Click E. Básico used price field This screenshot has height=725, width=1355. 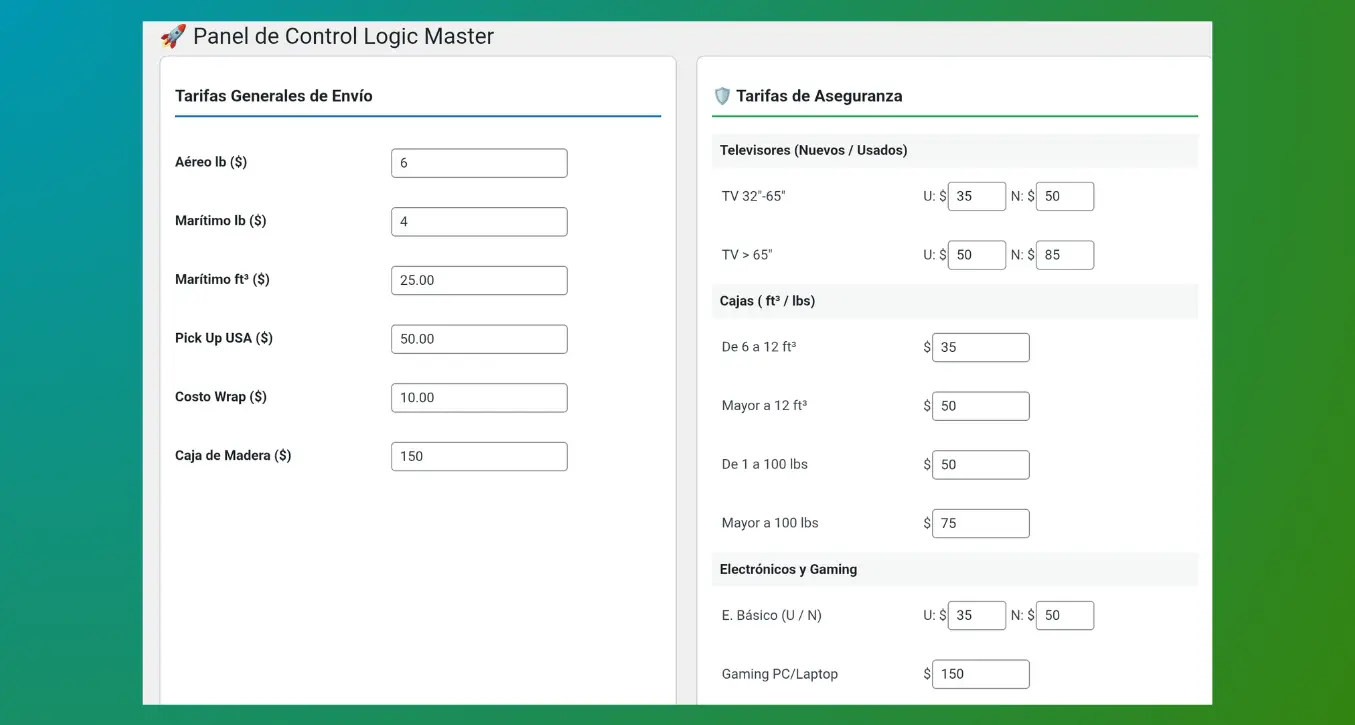(976, 615)
